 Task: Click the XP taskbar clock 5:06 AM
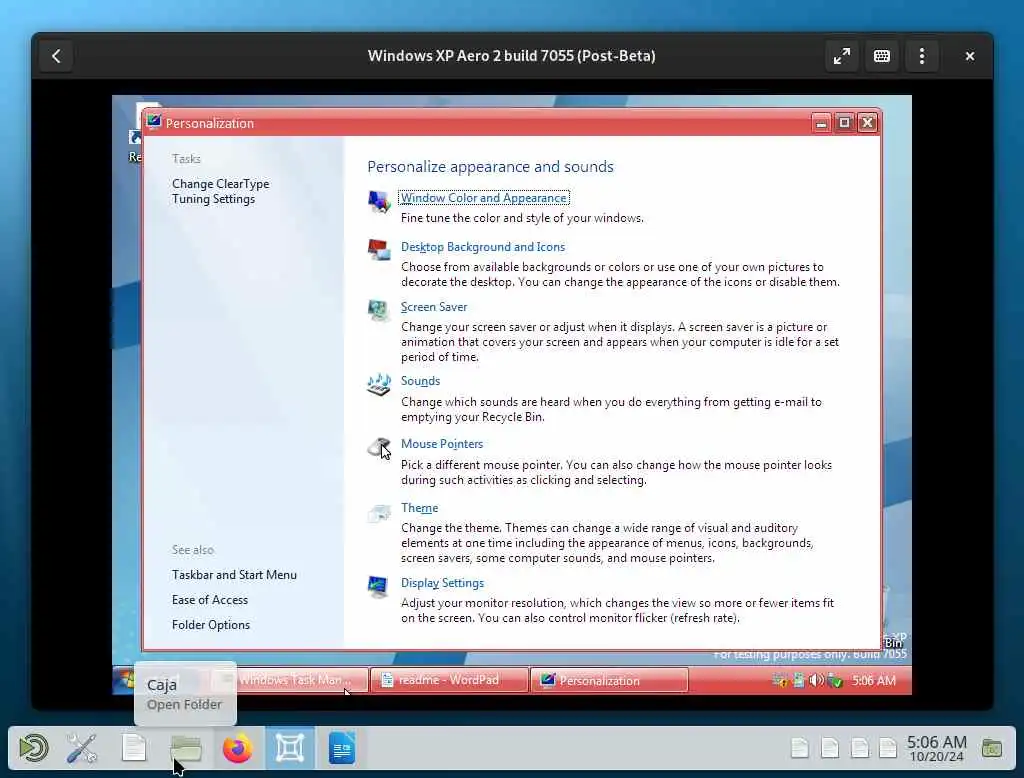pyautogui.click(x=873, y=681)
